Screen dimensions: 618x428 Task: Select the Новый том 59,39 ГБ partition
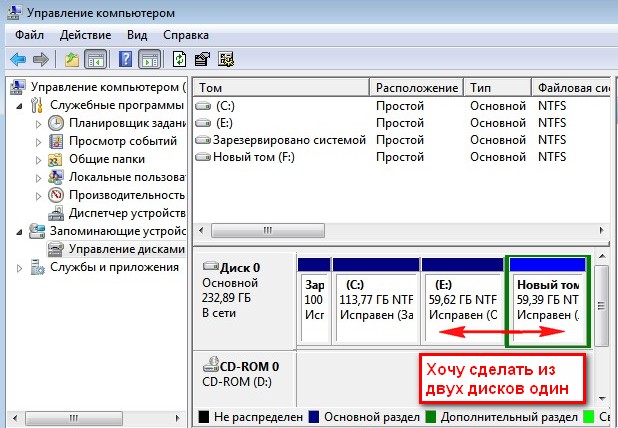tap(547, 302)
